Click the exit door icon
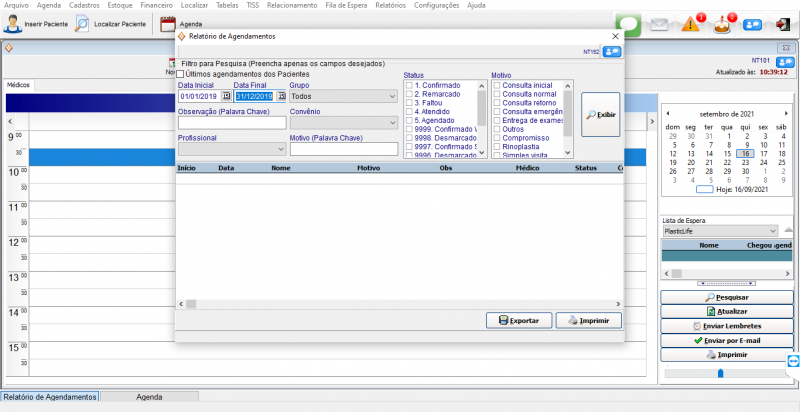The image size is (800, 412). click(782, 24)
